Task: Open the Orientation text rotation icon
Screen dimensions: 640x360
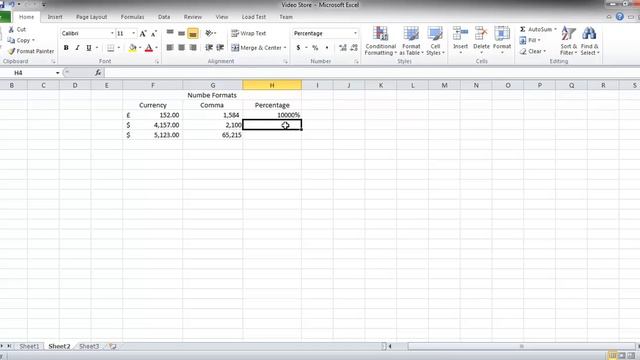Action: pyautogui.click(x=209, y=33)
